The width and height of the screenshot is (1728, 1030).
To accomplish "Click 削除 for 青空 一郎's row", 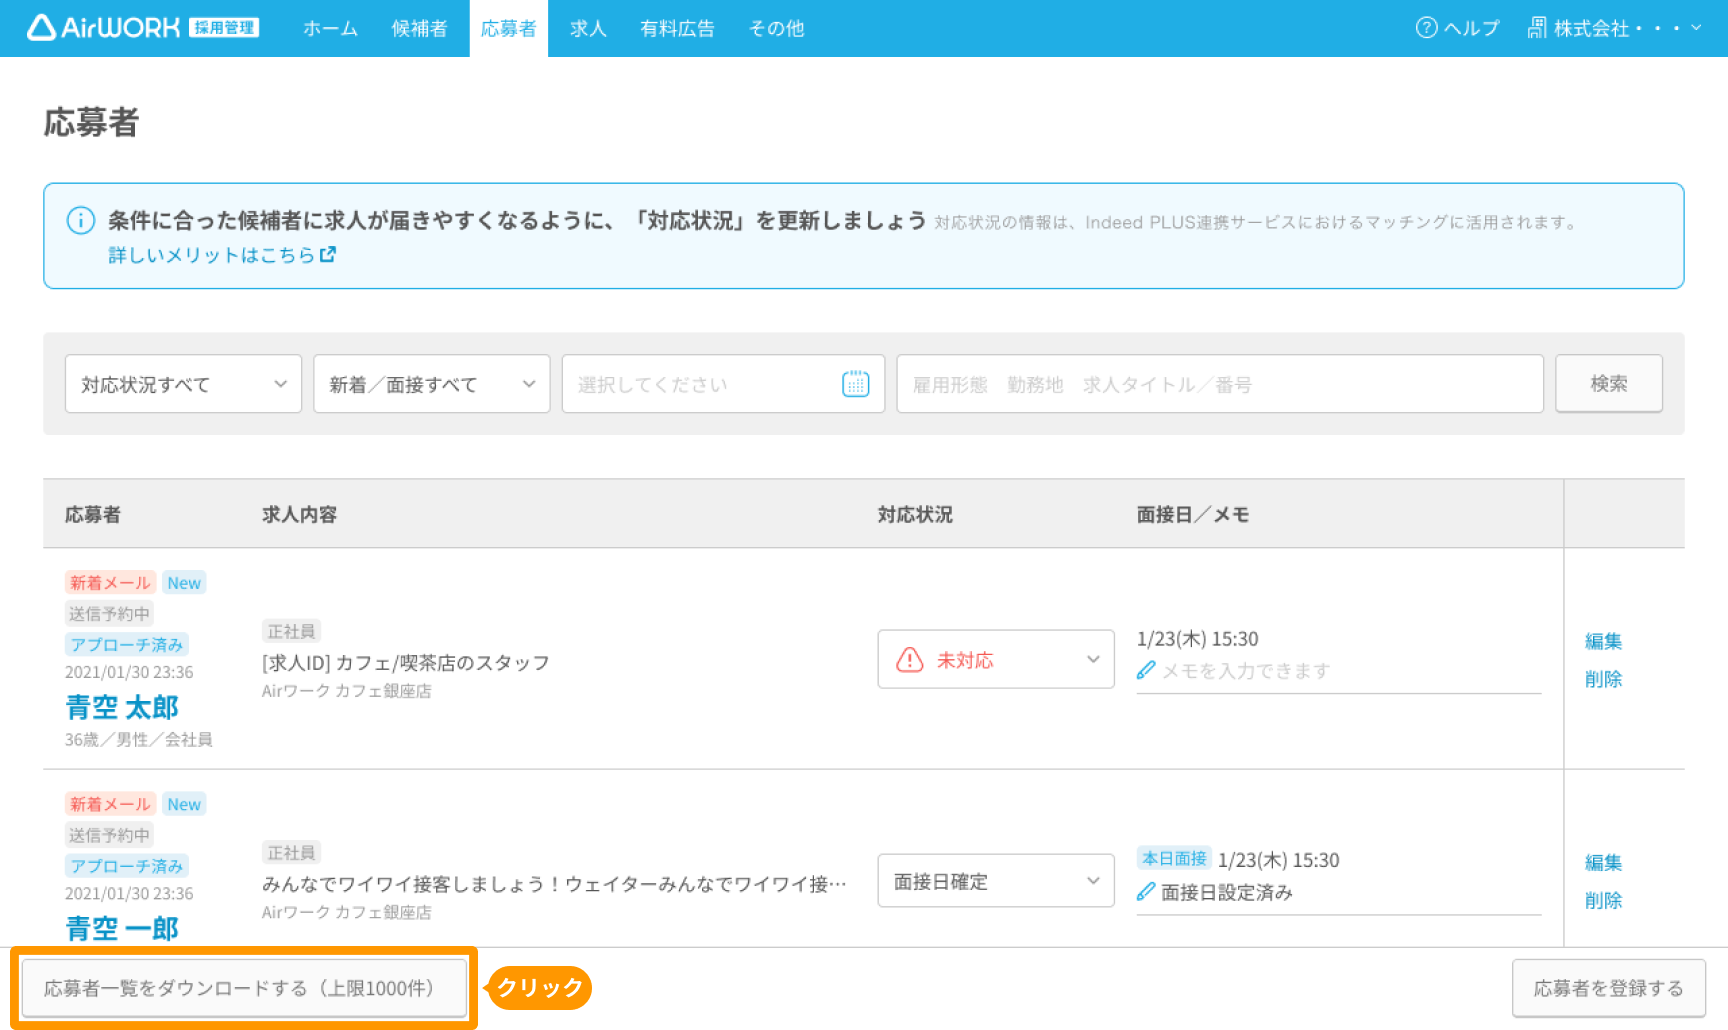I will click(x=1604, y=900).
